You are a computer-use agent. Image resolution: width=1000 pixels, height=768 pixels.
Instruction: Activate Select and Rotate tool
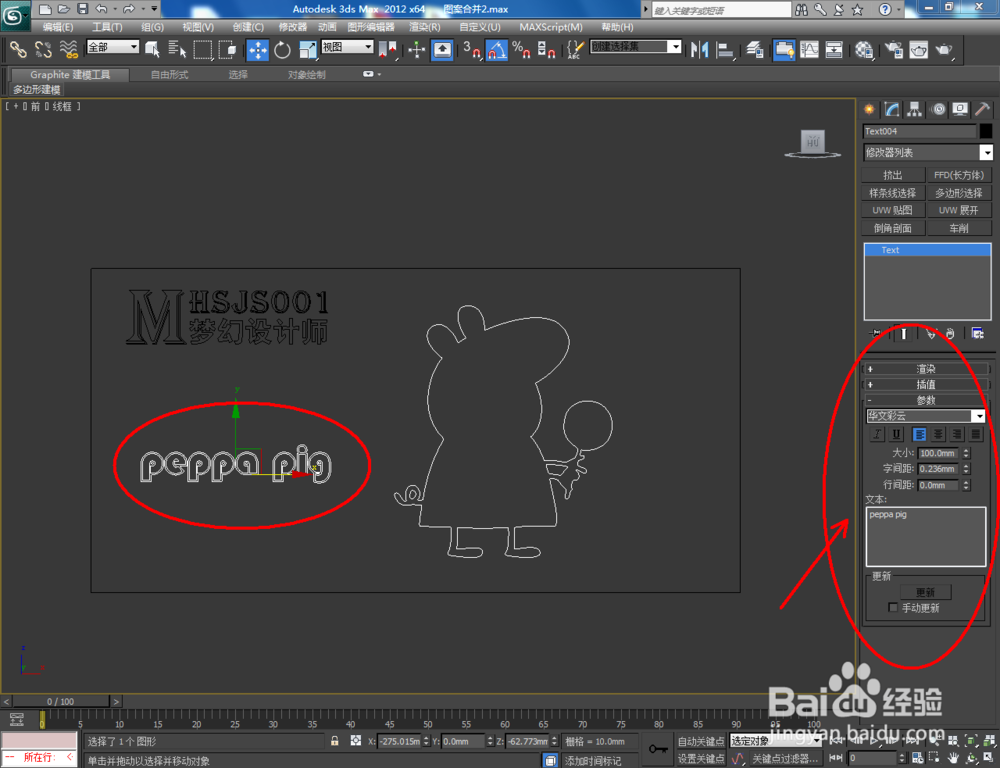coord(283,49)
